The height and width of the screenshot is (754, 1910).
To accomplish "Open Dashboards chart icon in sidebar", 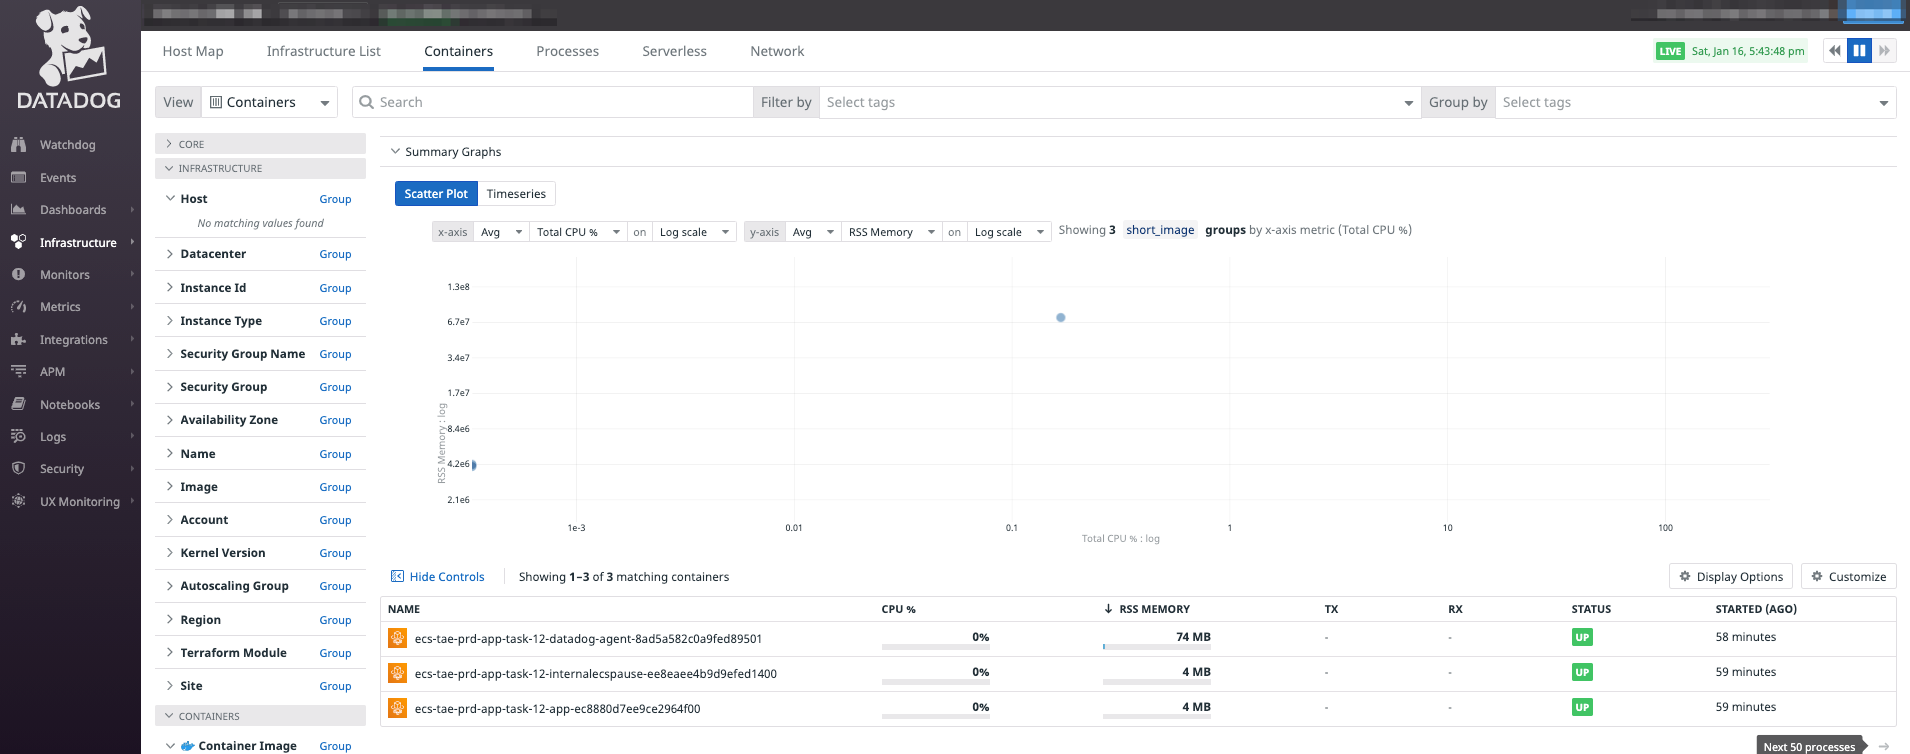I will point(18,210).
